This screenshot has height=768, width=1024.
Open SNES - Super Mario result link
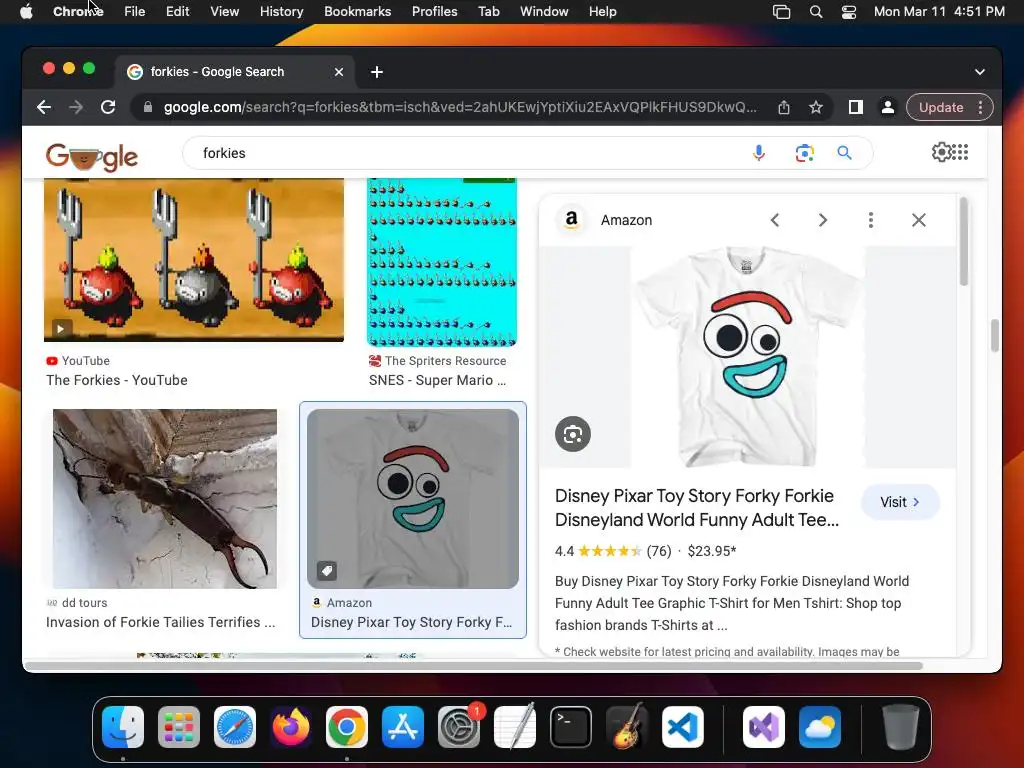coord(438,380)
